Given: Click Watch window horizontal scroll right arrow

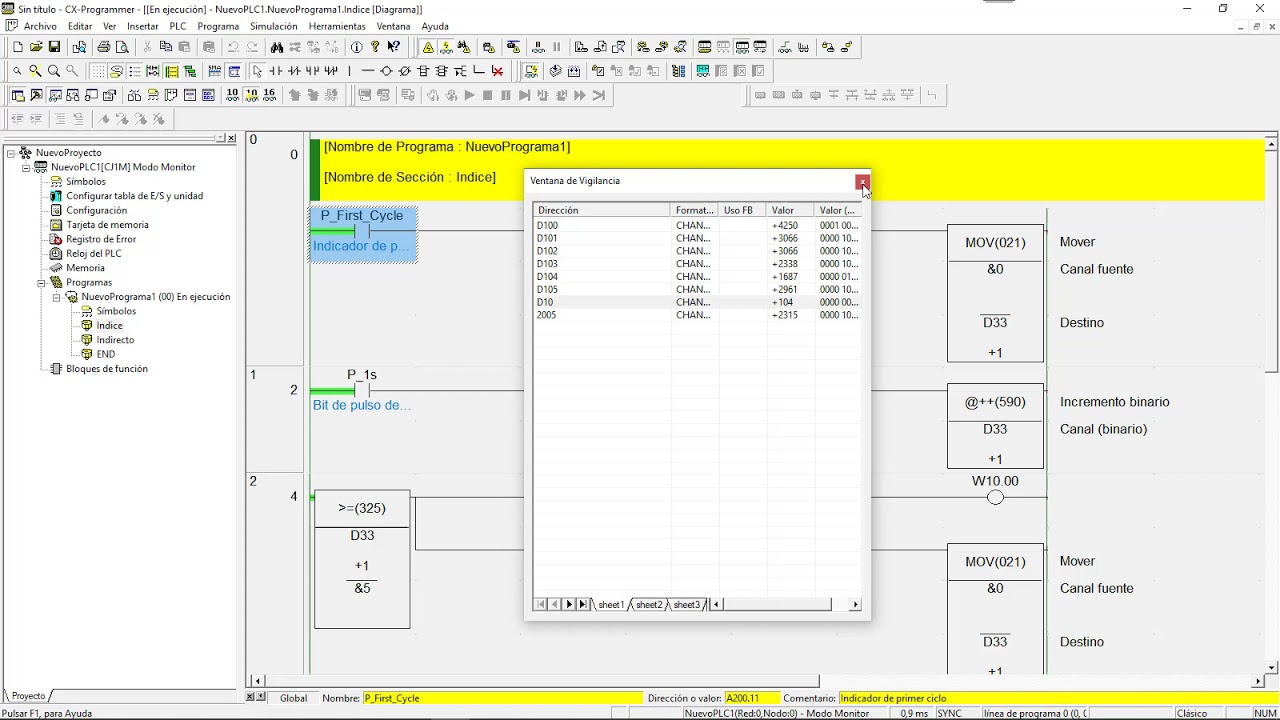Looking at the screenshot, I should [x=854, y=604].
